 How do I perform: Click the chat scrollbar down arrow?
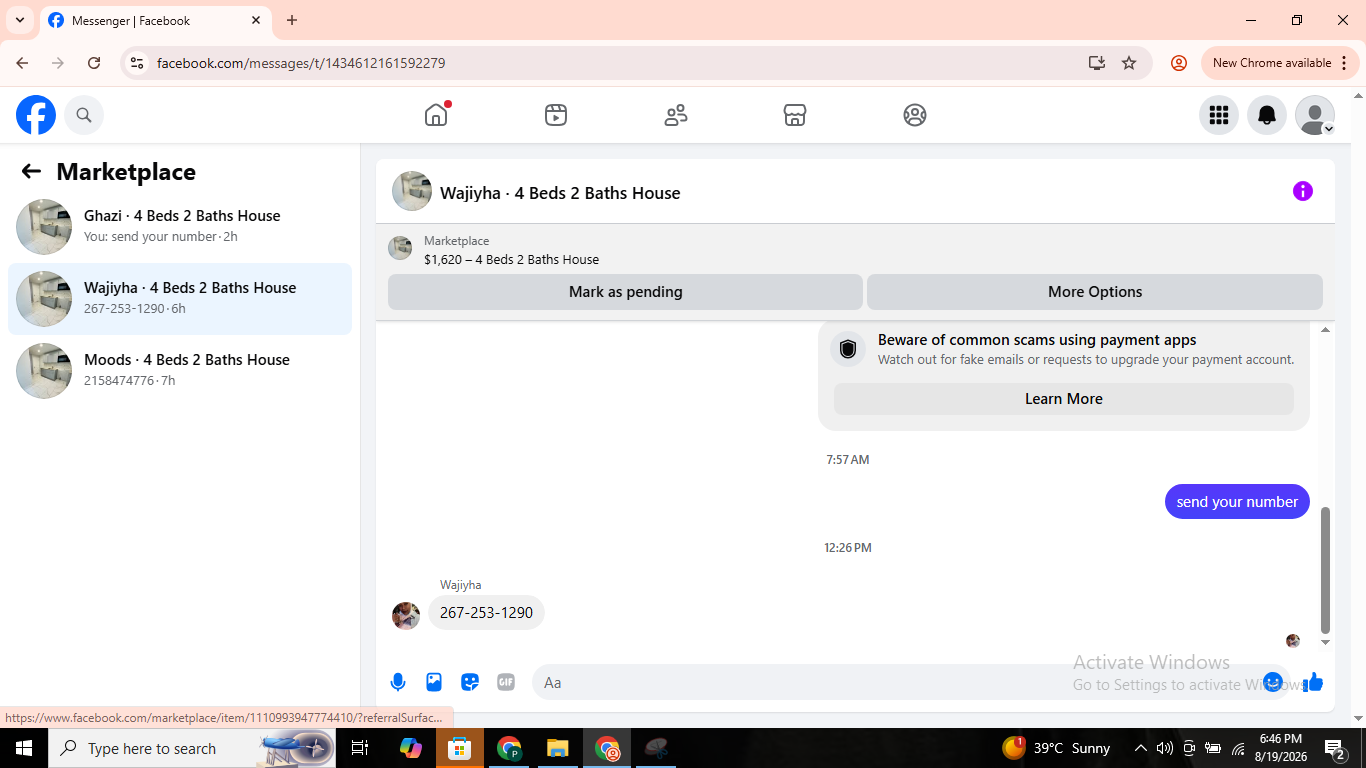point(1326,642)
